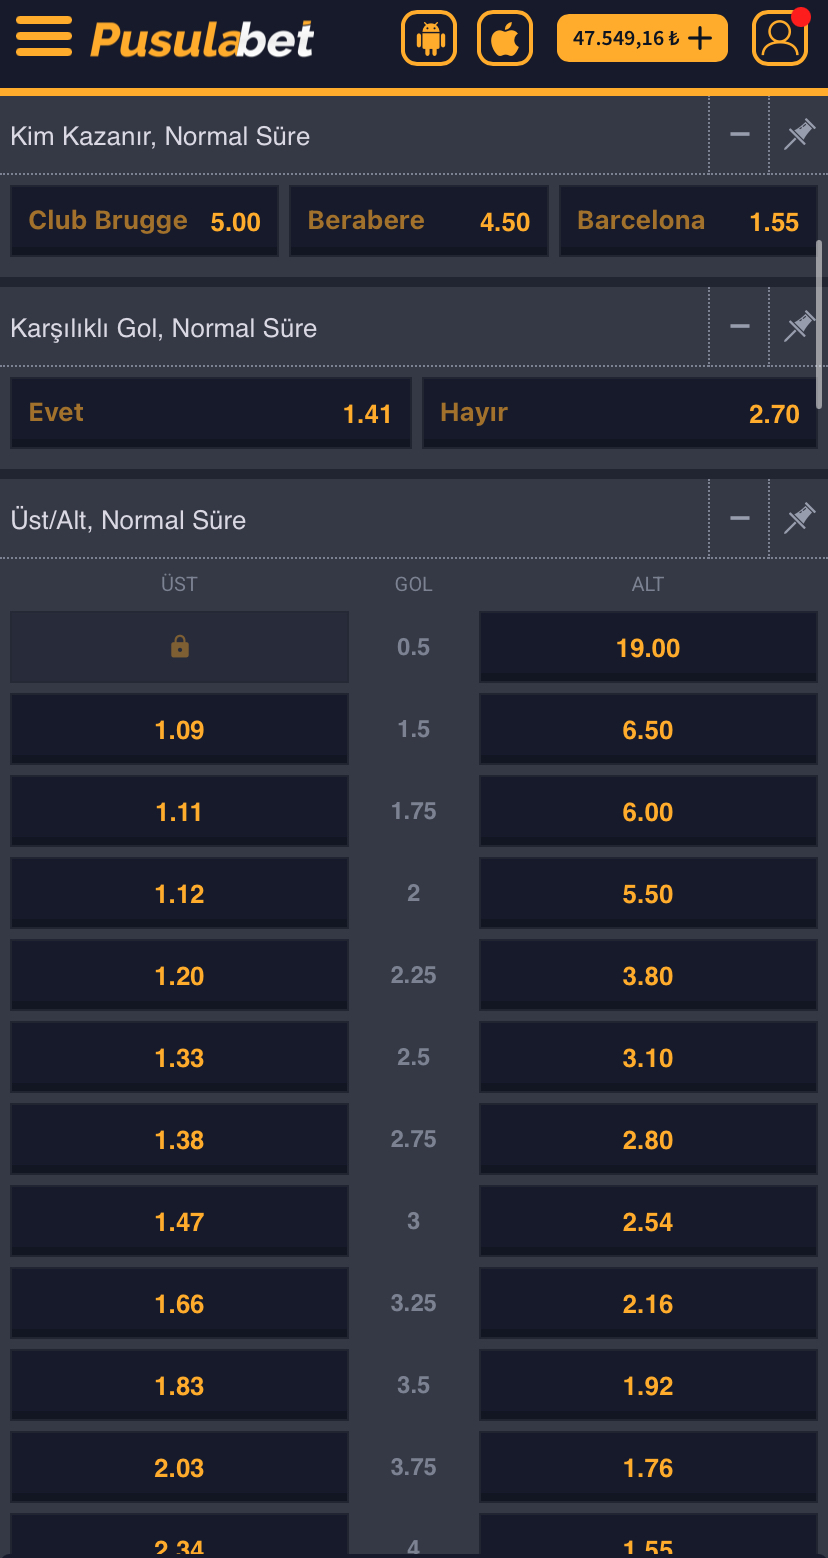Pin the Karşılıklı Gol market

click(799, 327)
